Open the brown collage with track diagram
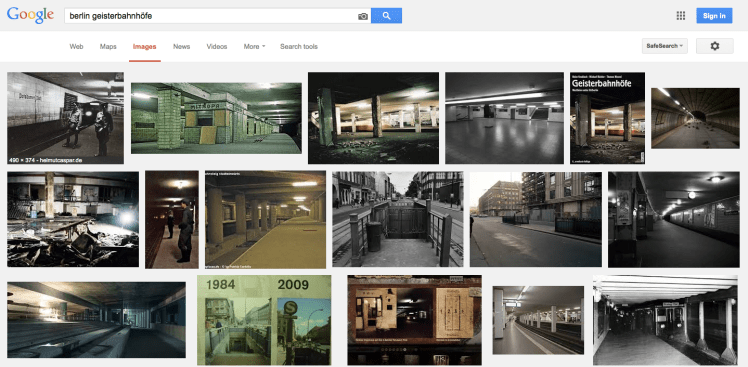 (x=415, y=320)
